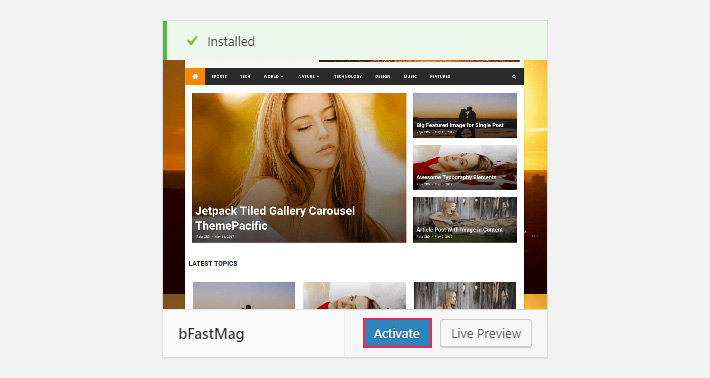This screenshot has width=710, height=378.
Task: Click the orange home icon in theme preview
Action: 195,77
